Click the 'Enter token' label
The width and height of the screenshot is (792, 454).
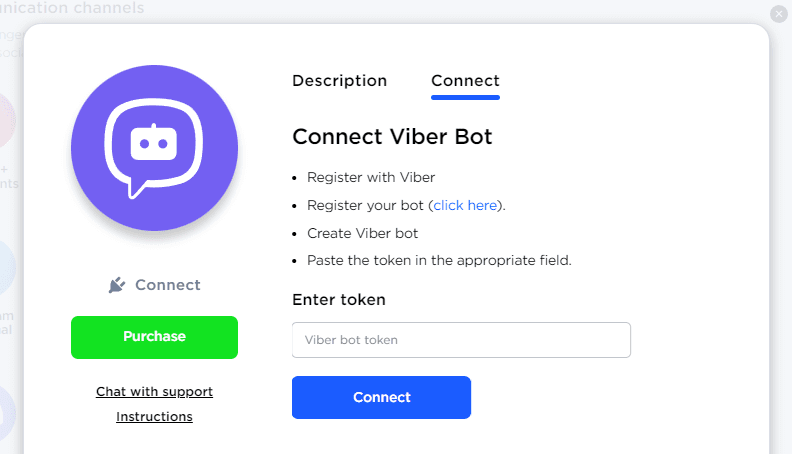tap(339, 299)
